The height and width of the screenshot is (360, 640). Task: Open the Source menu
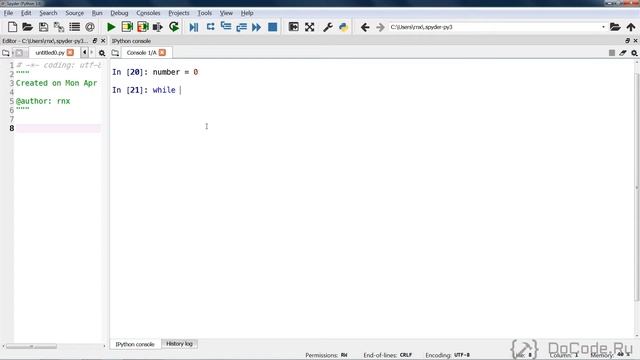[x=74, y=13]
